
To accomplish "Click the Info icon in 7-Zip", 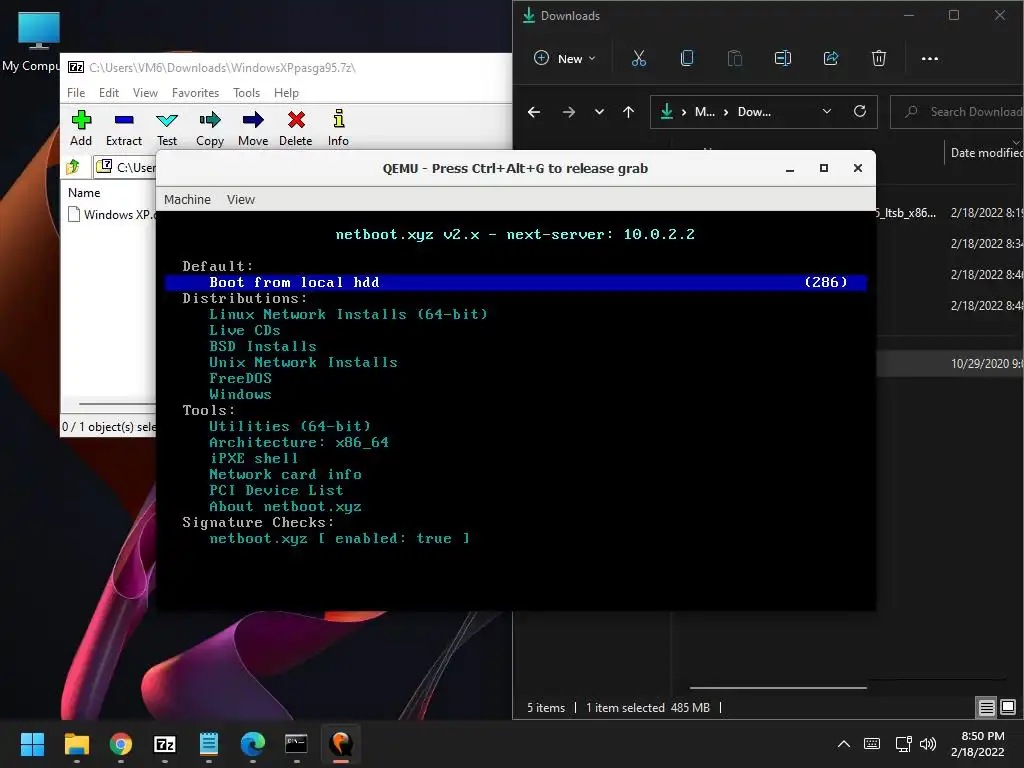I will [x=338, y=128].
